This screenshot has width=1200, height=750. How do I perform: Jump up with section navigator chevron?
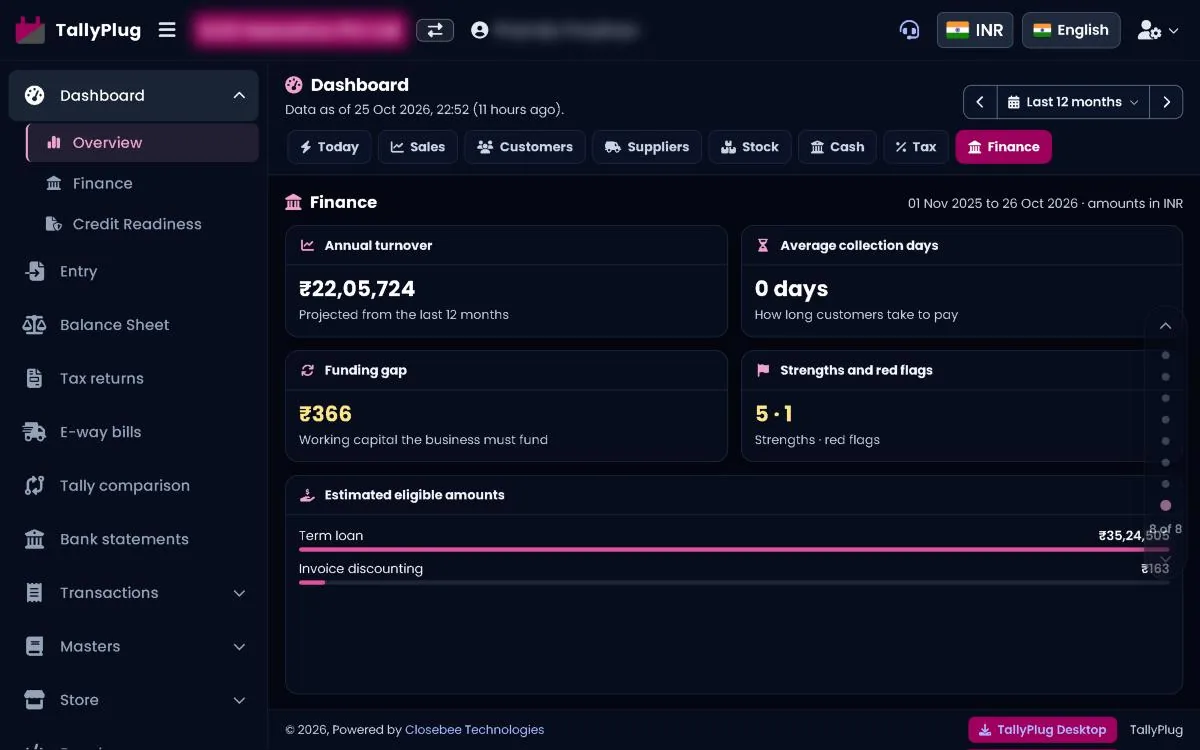[x=1165, y=326]
